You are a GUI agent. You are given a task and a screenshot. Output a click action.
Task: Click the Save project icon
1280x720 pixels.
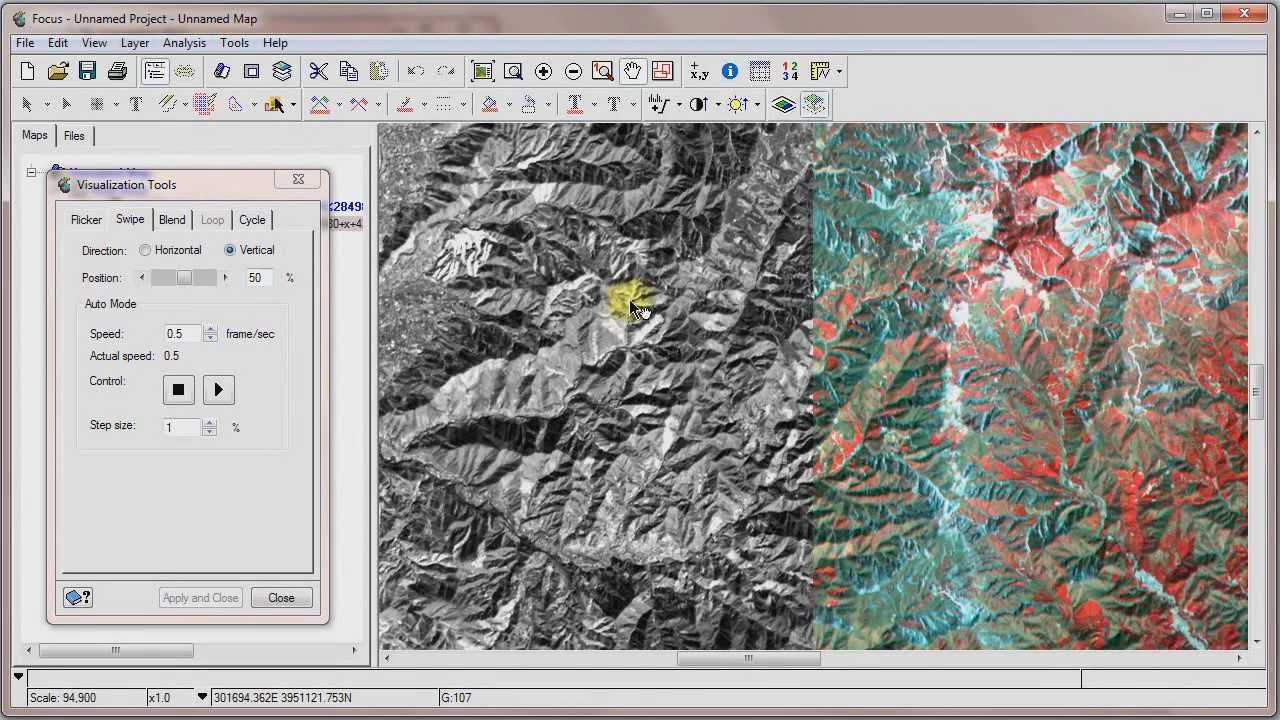point(88,71)
